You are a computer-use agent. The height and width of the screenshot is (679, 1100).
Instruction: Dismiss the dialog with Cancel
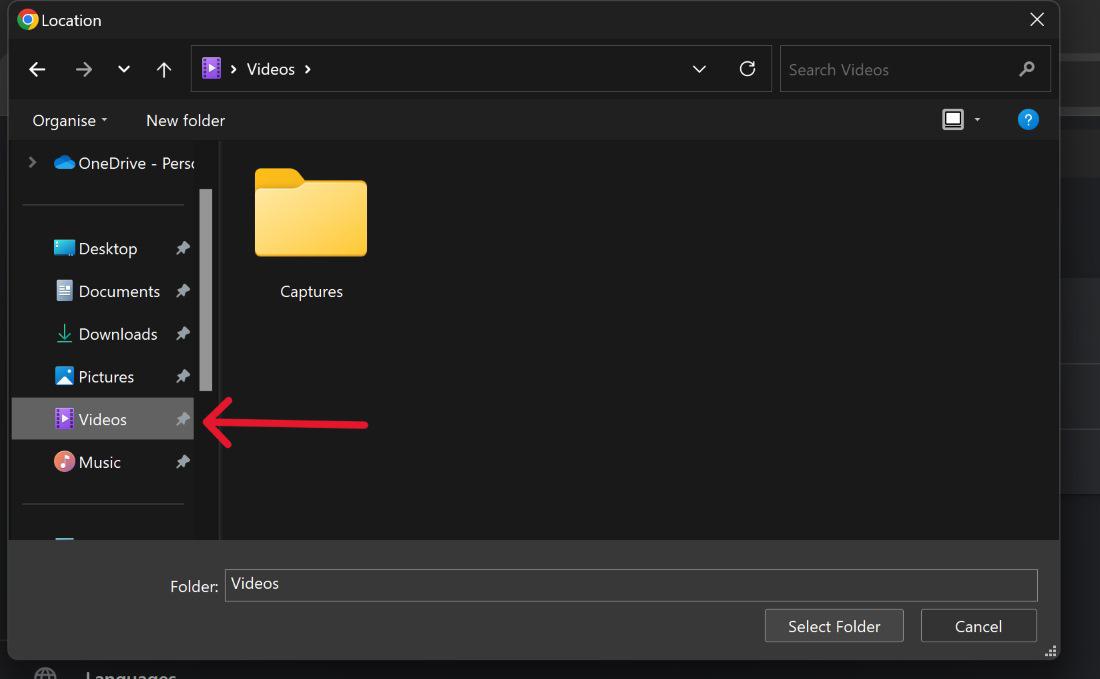pyautogui.click(x=978, y=626)
